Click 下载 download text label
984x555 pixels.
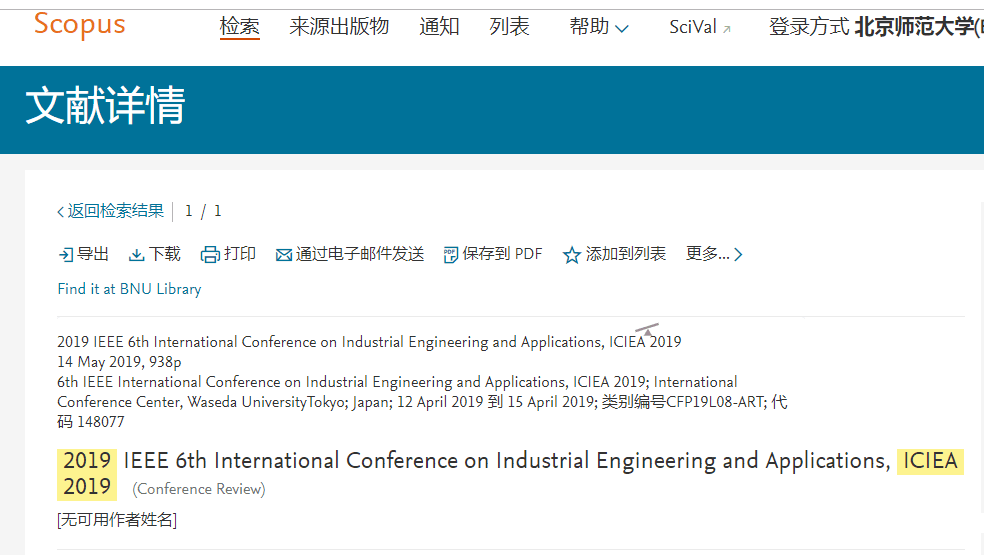pos(164,254)
